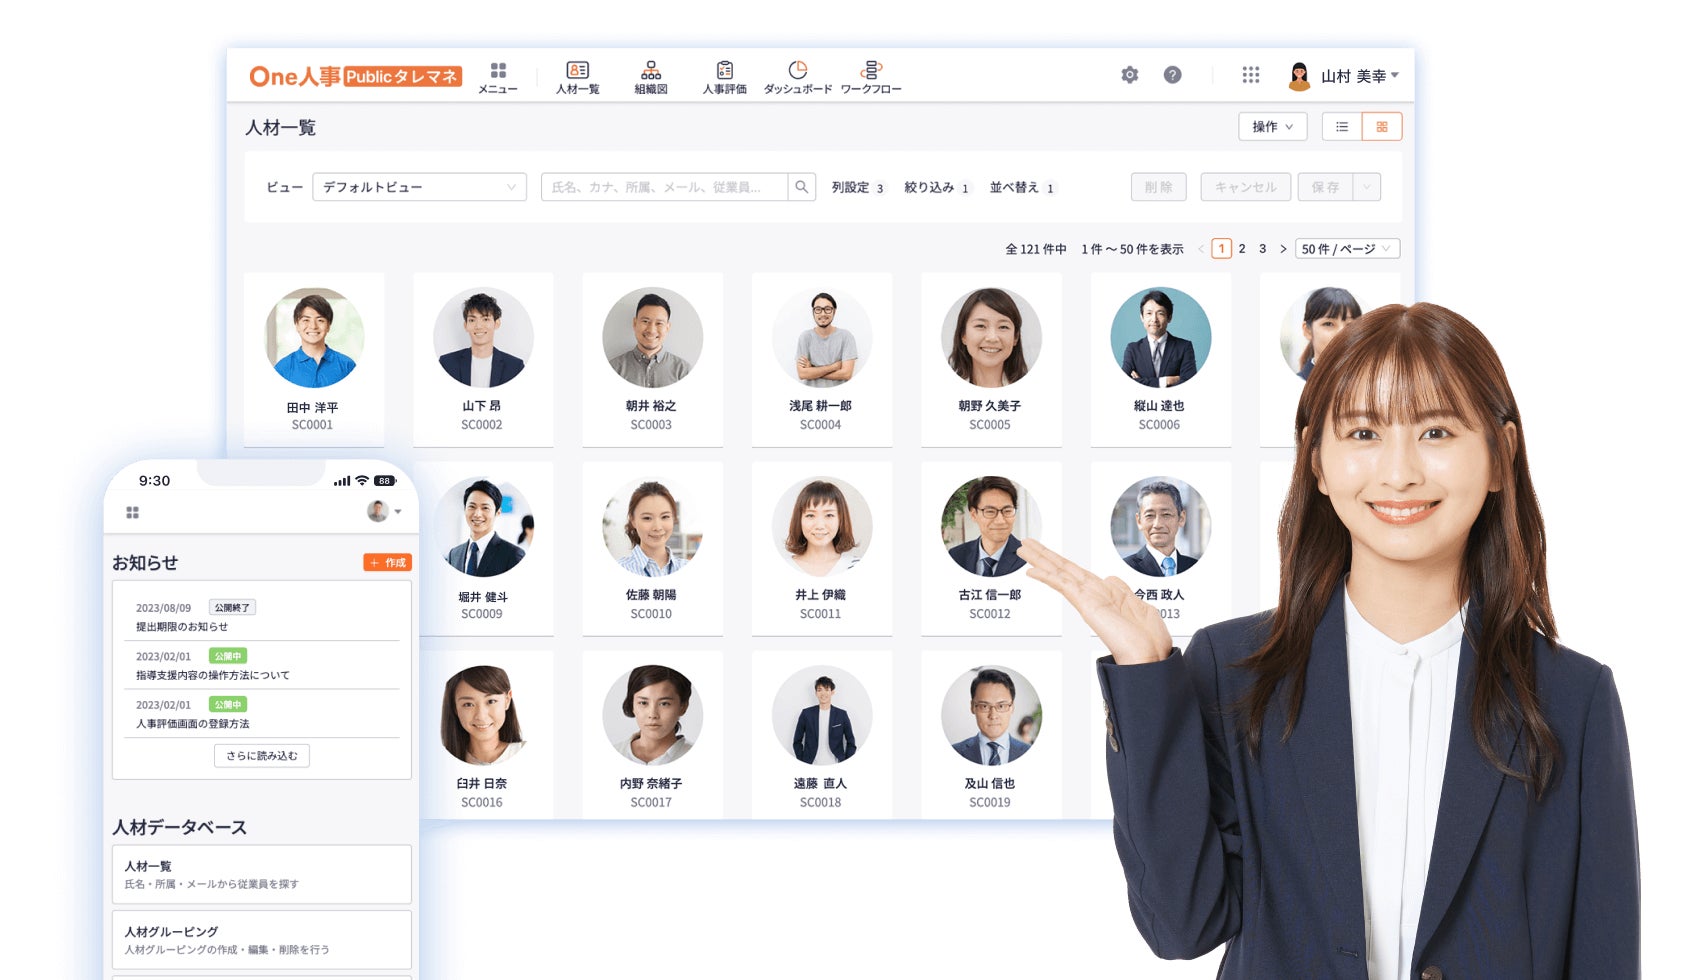Click the mobile 作成 create button
This screenshot has height=980, width=1684.
(387, 563)
